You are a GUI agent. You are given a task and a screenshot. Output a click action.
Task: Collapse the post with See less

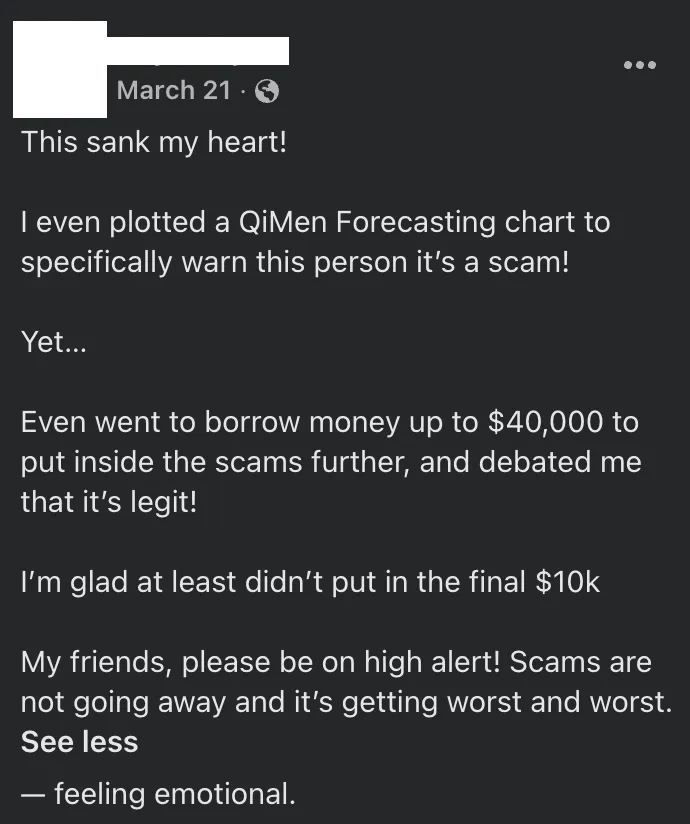[80, 742]
